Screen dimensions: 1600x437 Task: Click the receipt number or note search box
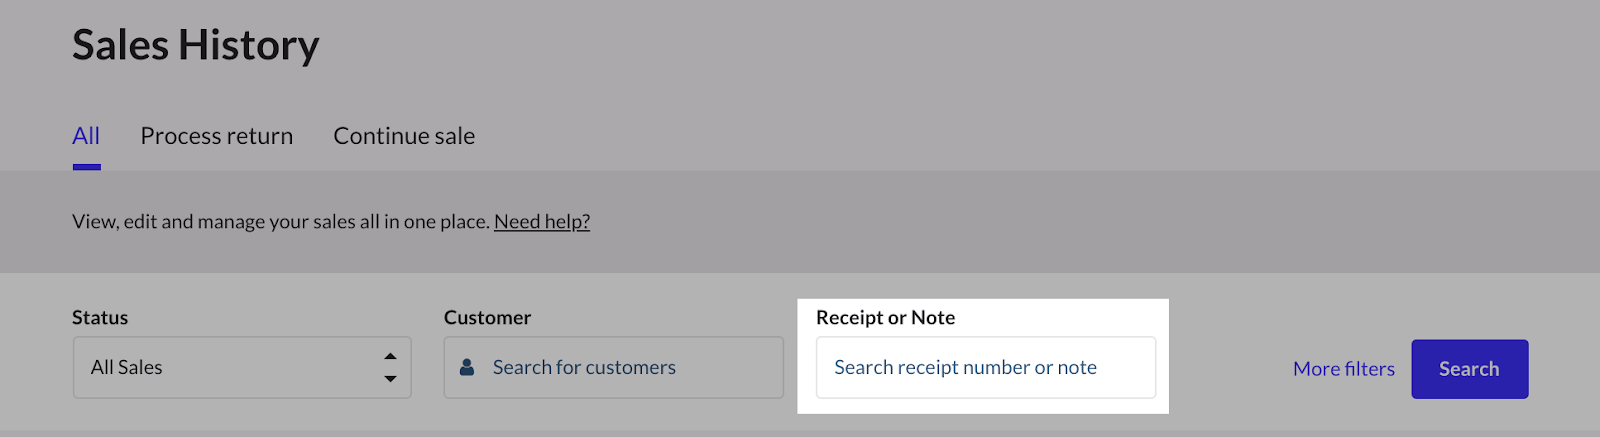985,368
